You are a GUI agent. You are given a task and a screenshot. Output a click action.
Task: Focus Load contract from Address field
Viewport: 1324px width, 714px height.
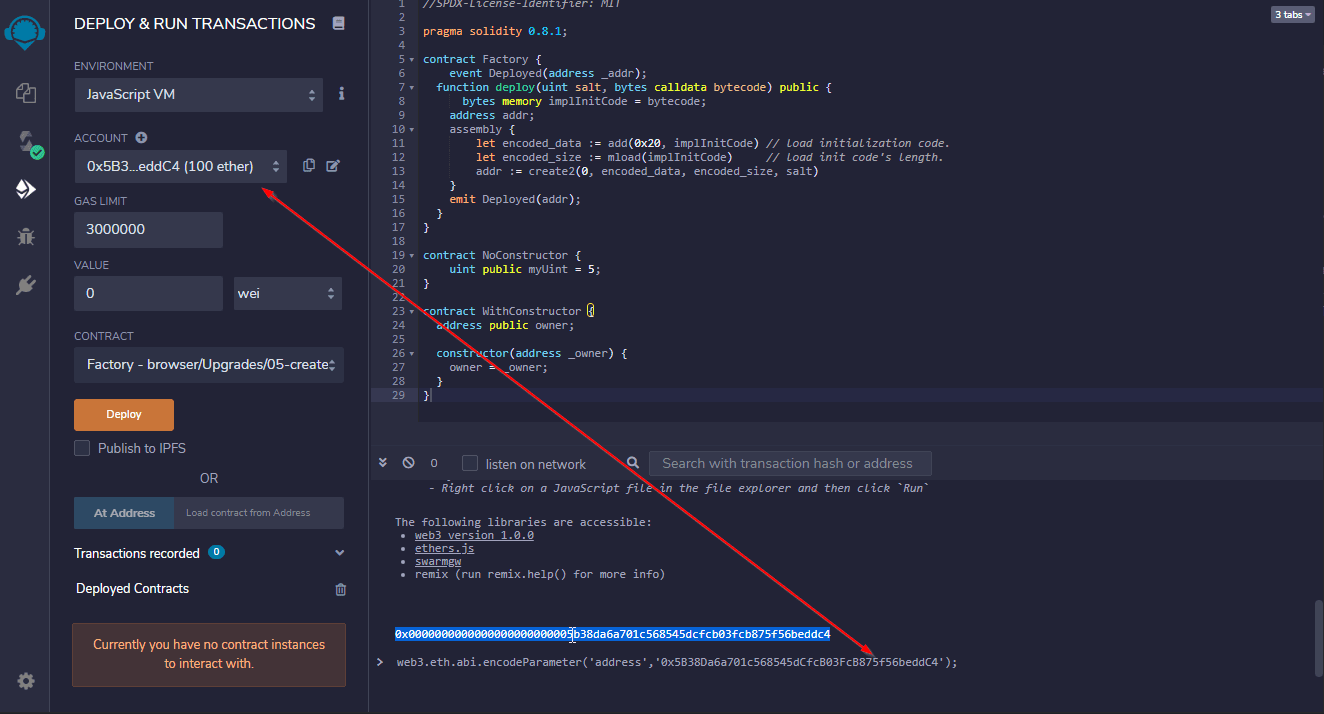(259, 513)
